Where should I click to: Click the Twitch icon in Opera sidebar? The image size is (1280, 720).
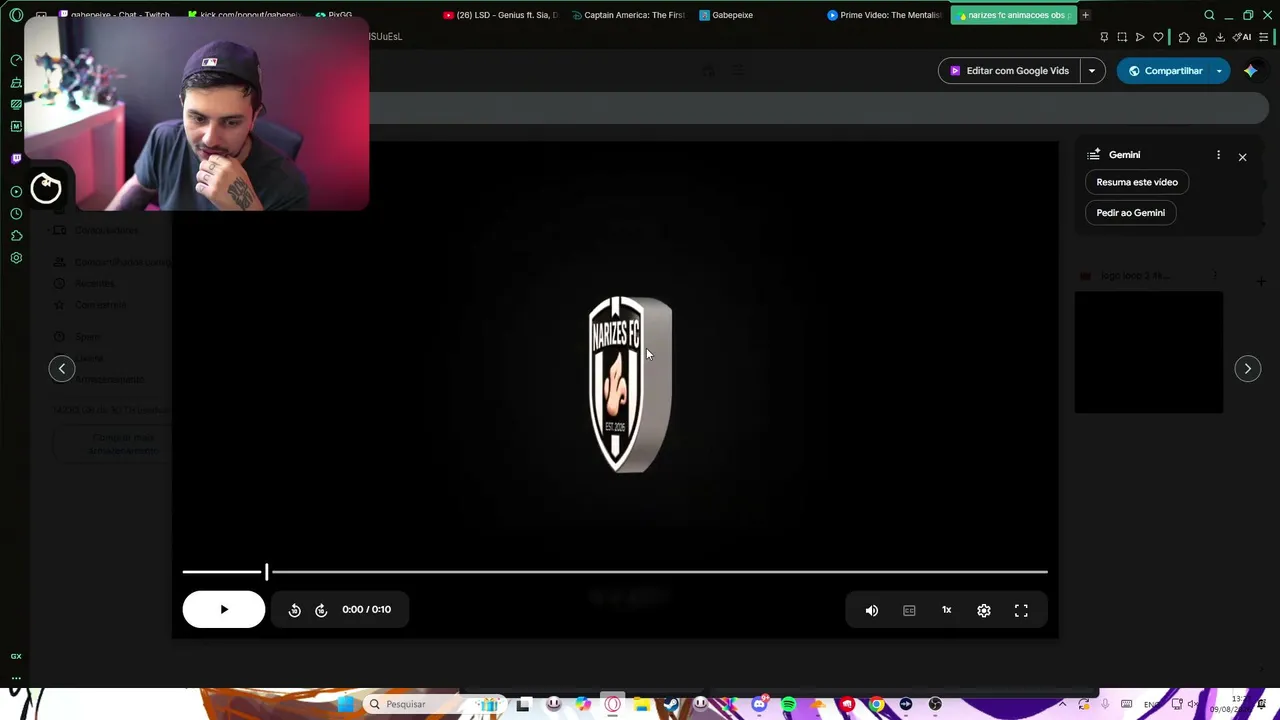(x=16, y=158)
